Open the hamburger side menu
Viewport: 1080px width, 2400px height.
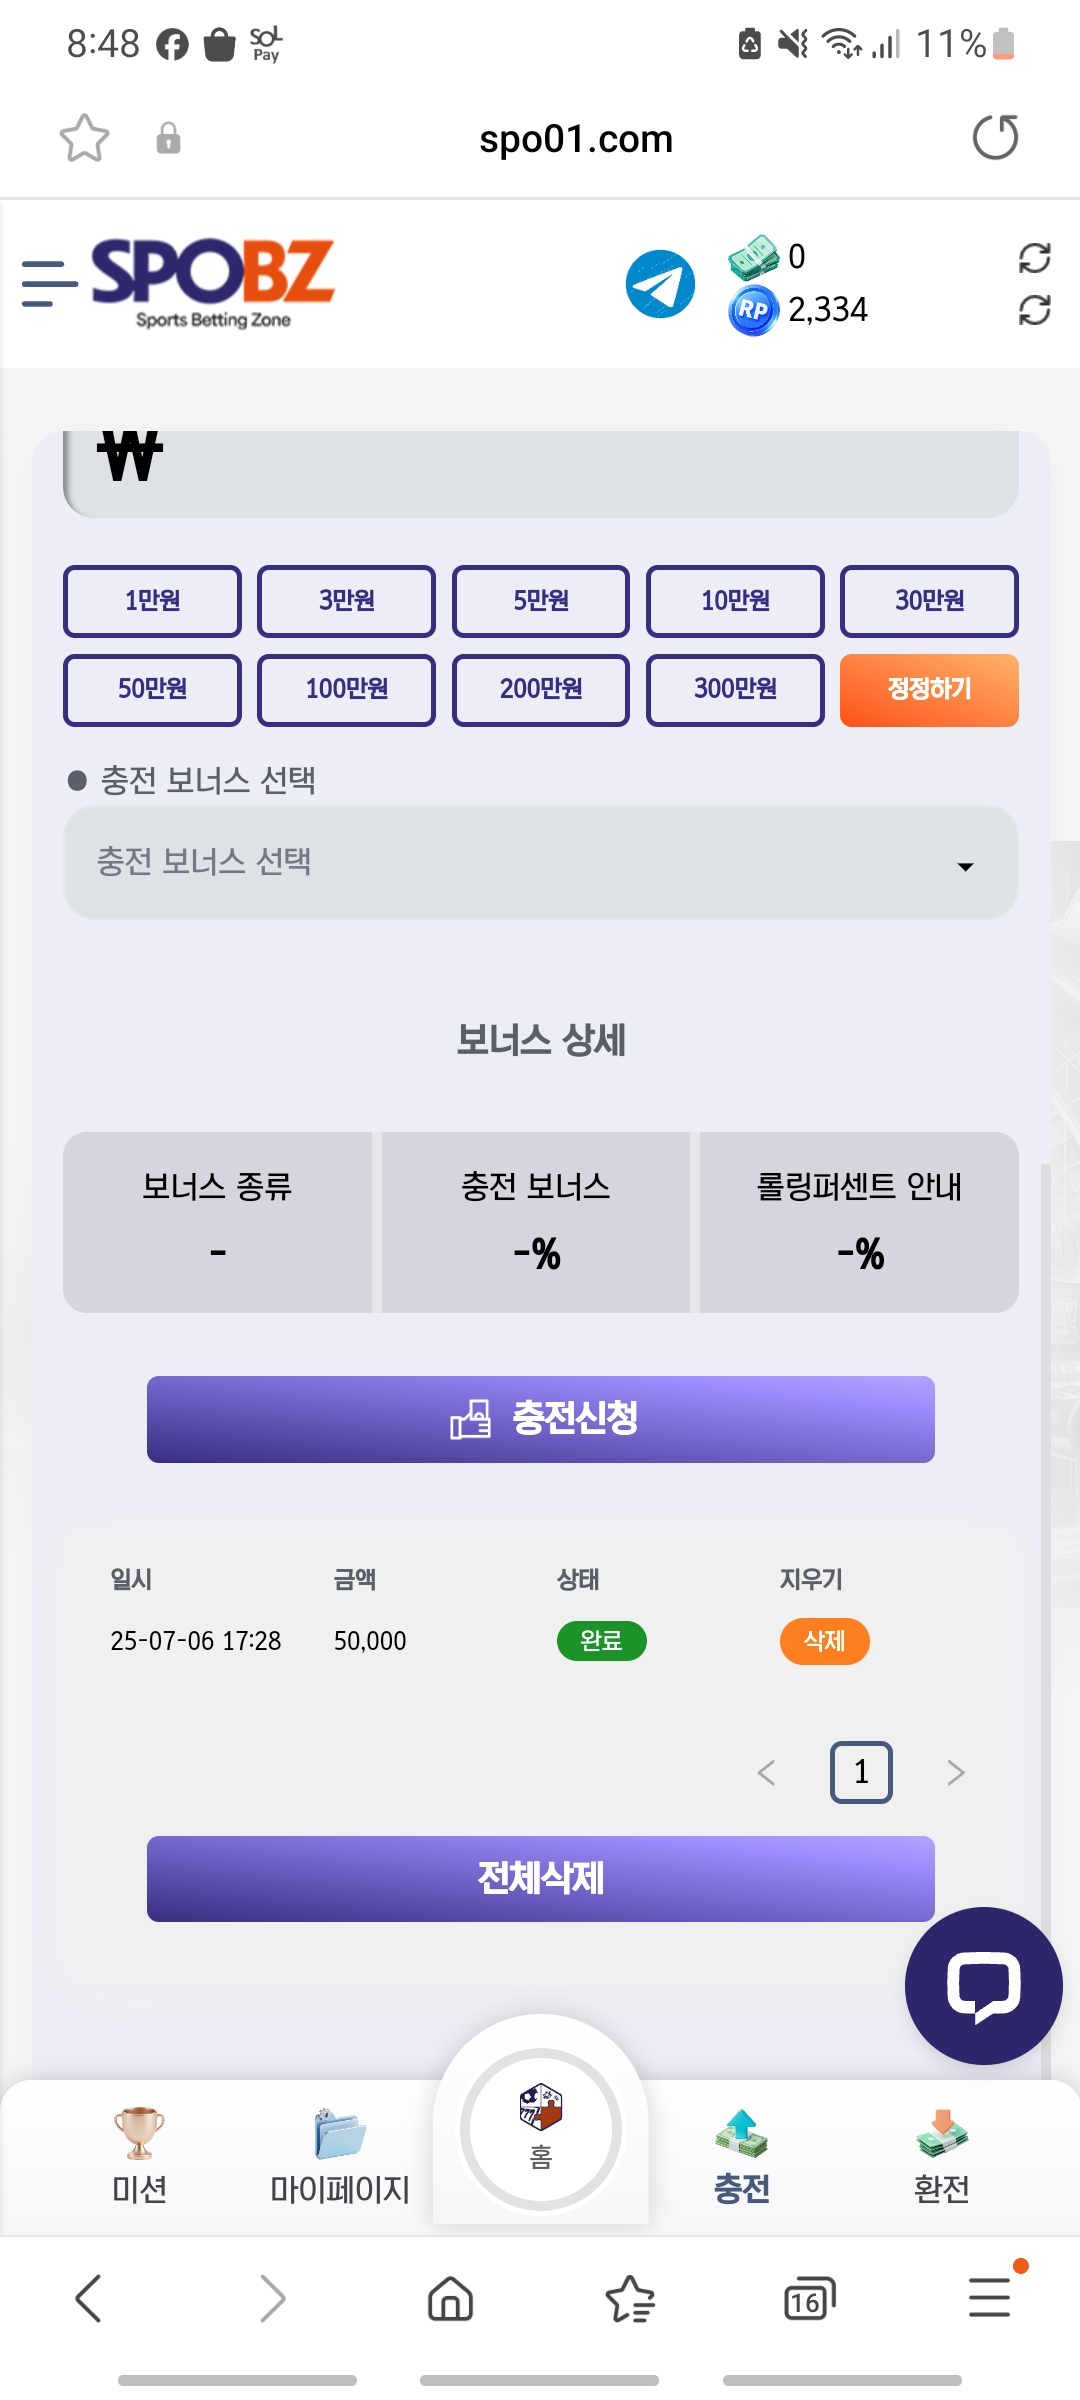pos(49,284)
